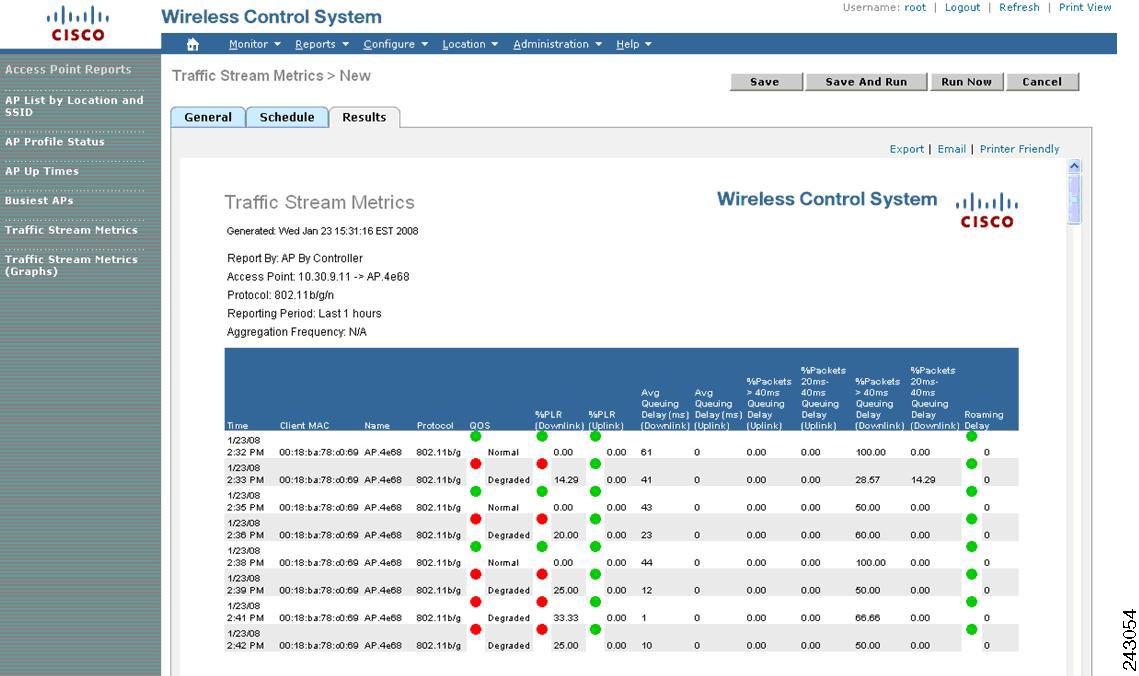The image size is (1139, 676).
Task: Open the Location dropdown menu
Action: click(470, 44)
